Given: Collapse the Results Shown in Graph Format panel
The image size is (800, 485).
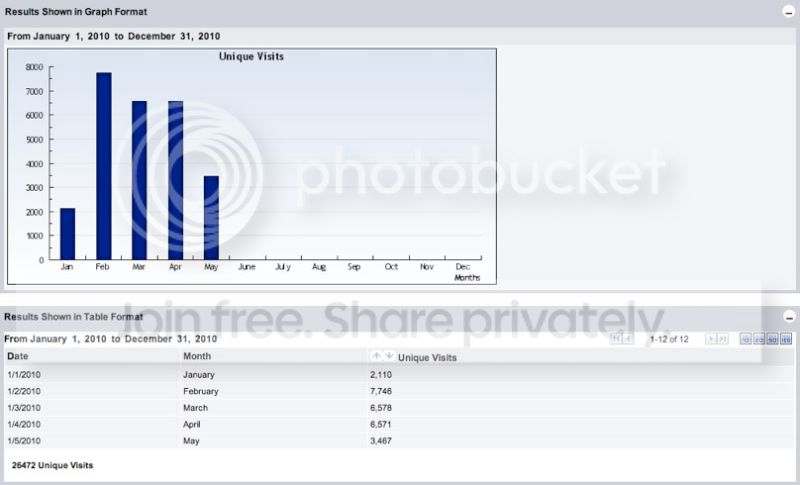Looking at the screenshot, I should click(789, 12).
